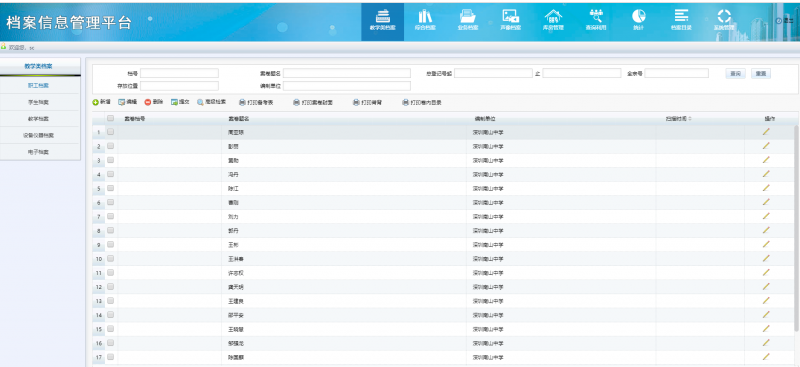Toggle the select-all checkbox in table header
800x367 pixels.
pos(111,118)
